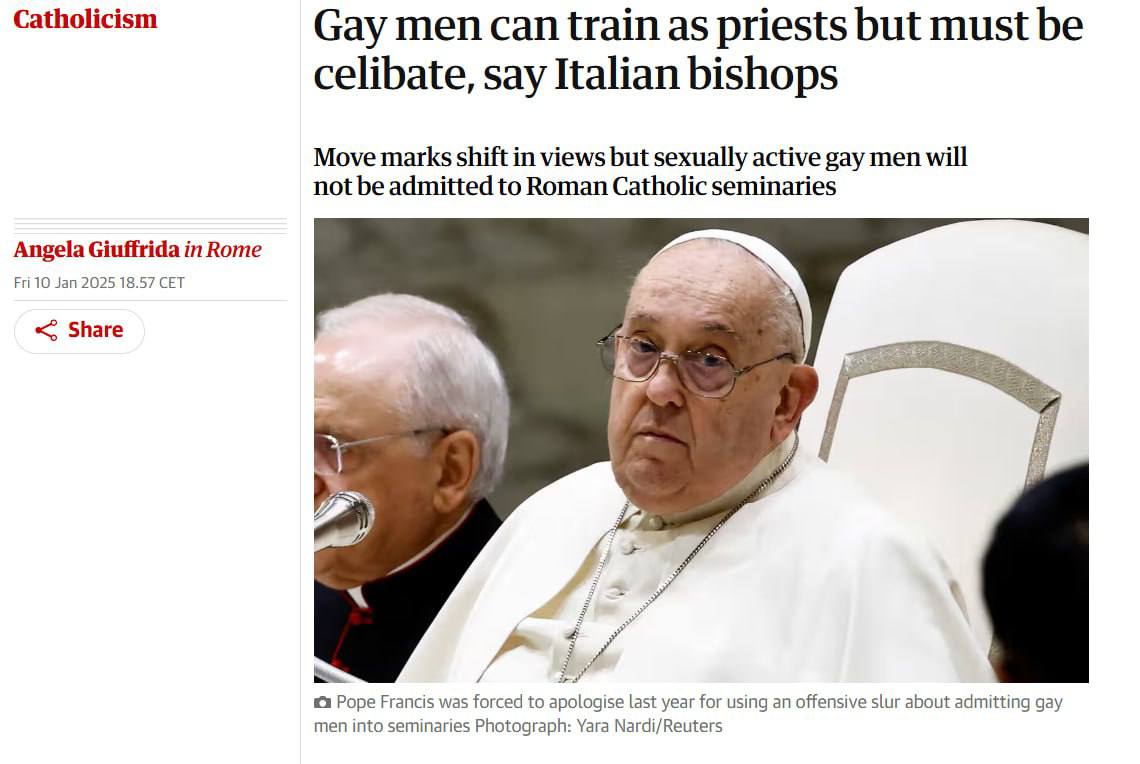Click the 'in Rome' byline location text
The image size is (1140, 764).
[x=222, y=249]
